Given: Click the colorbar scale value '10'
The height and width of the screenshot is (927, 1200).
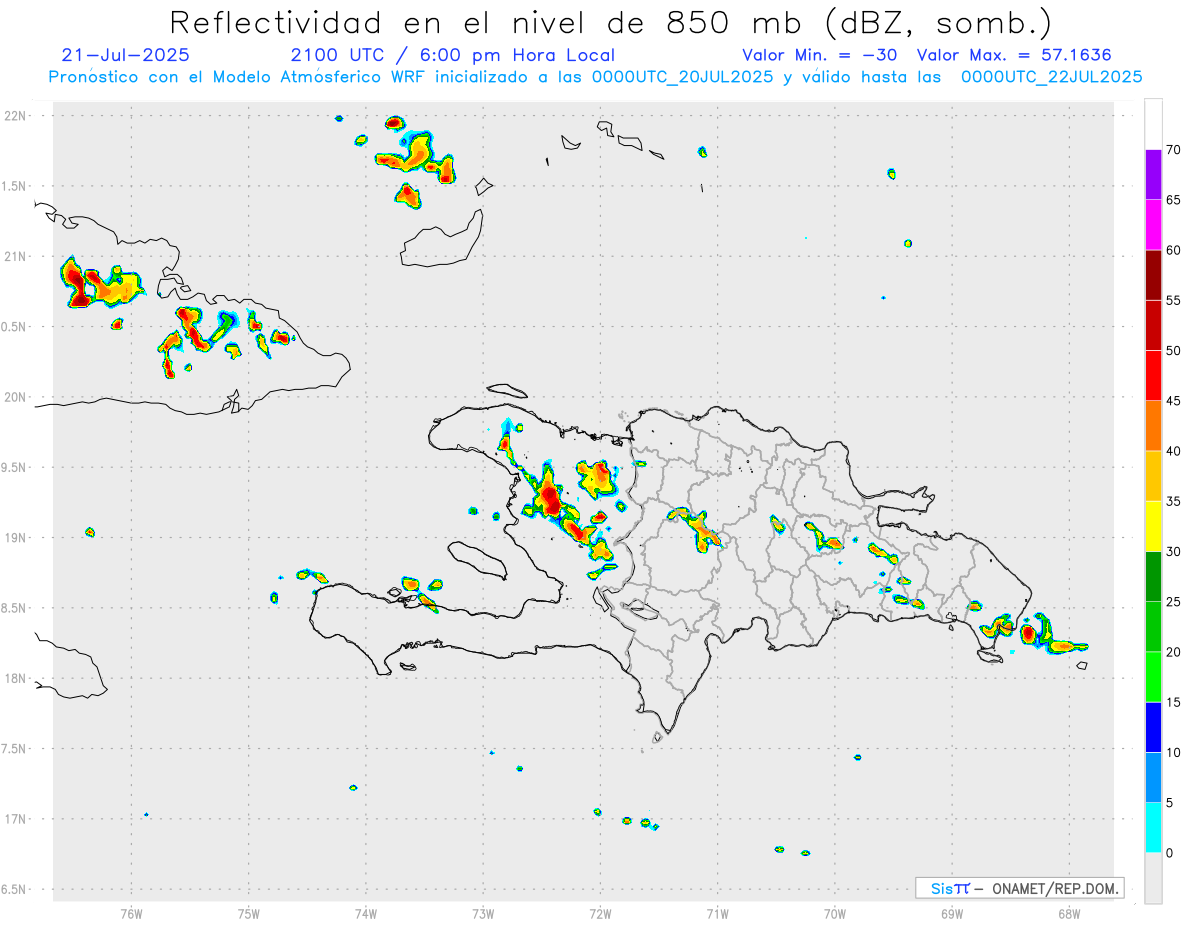Looking at the screenshot, I should 1174,753.
